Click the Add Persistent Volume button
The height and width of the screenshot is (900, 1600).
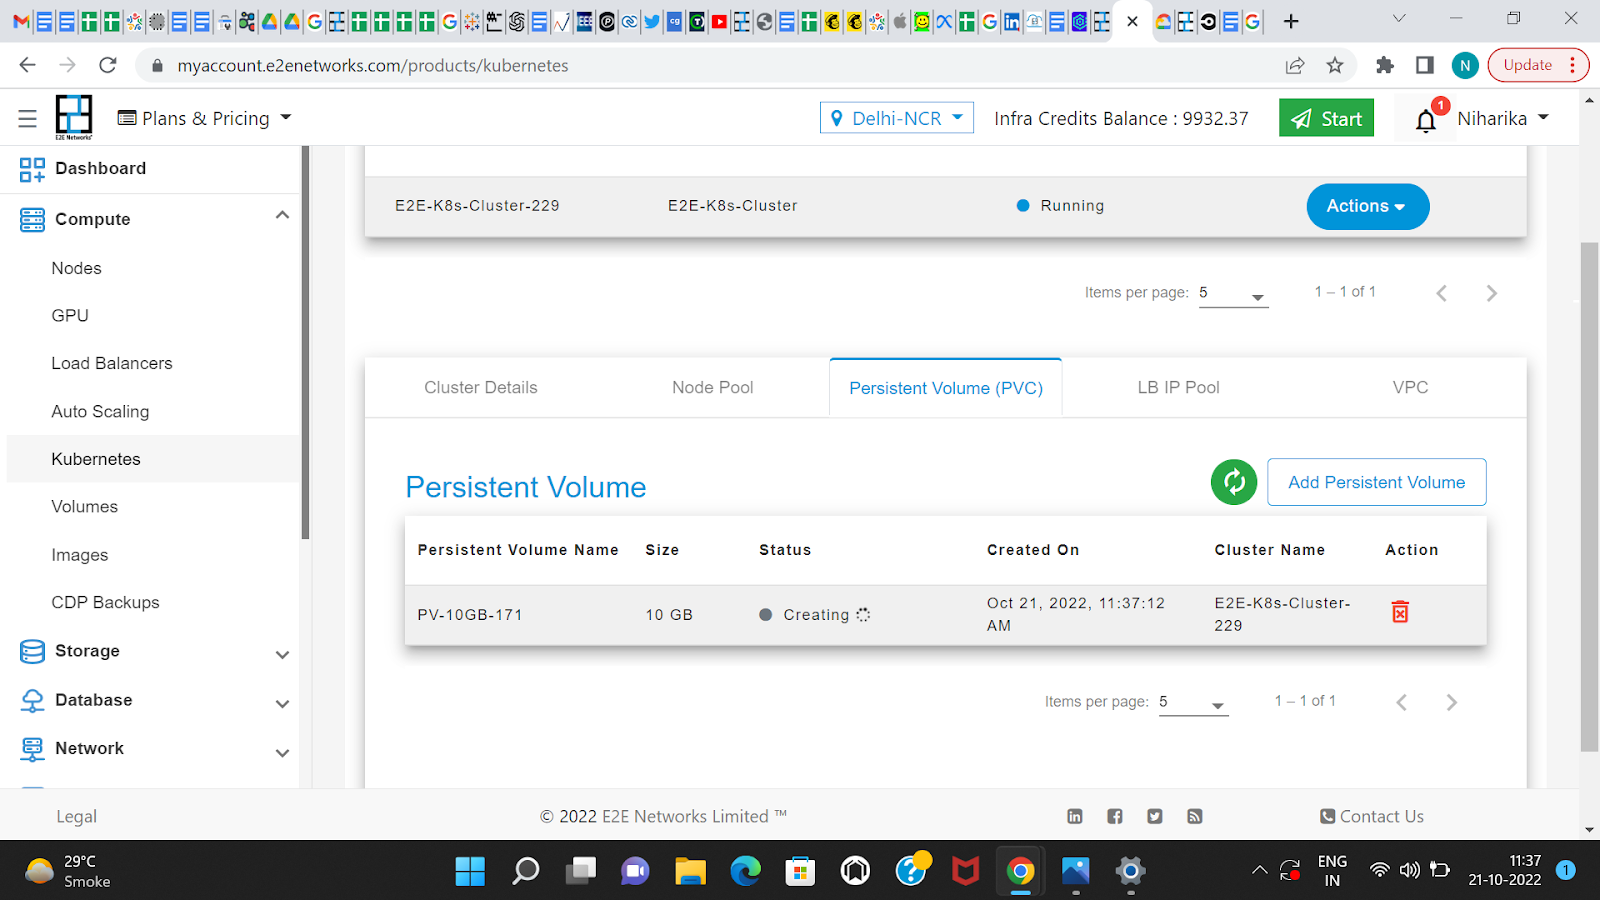[x=1376, y=482]
